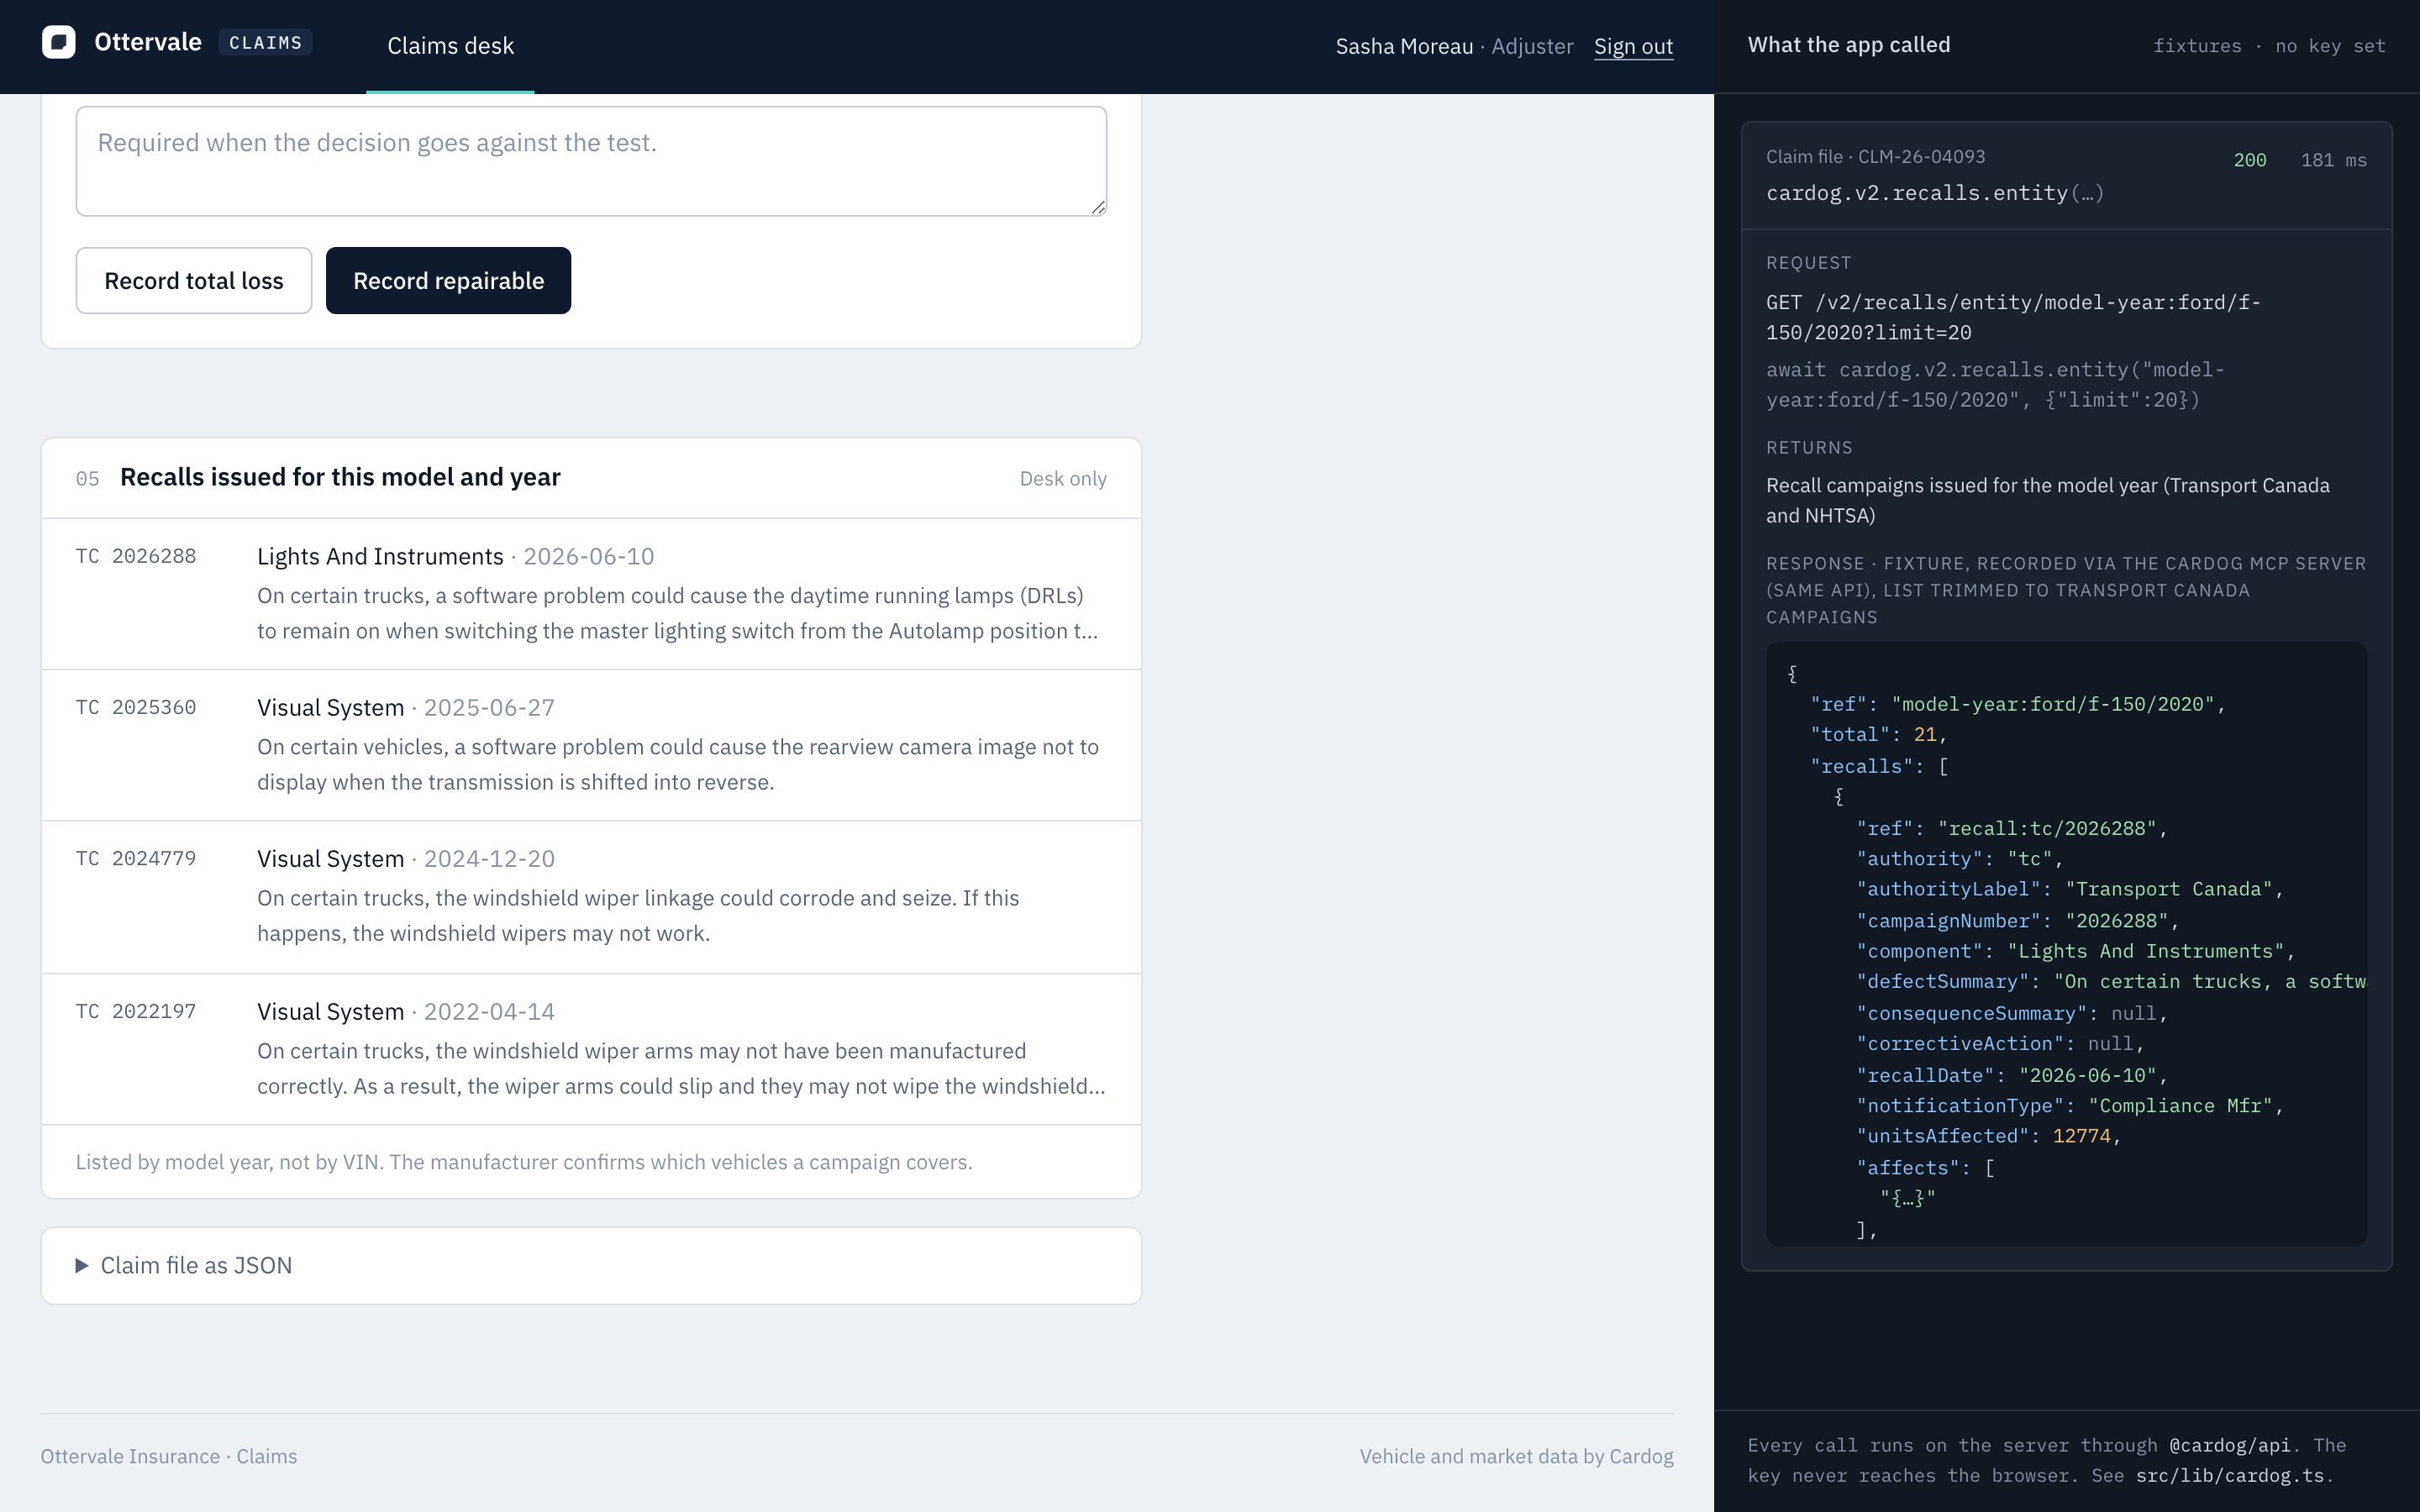Focus the decision reason text area

(x=591, y=161)
